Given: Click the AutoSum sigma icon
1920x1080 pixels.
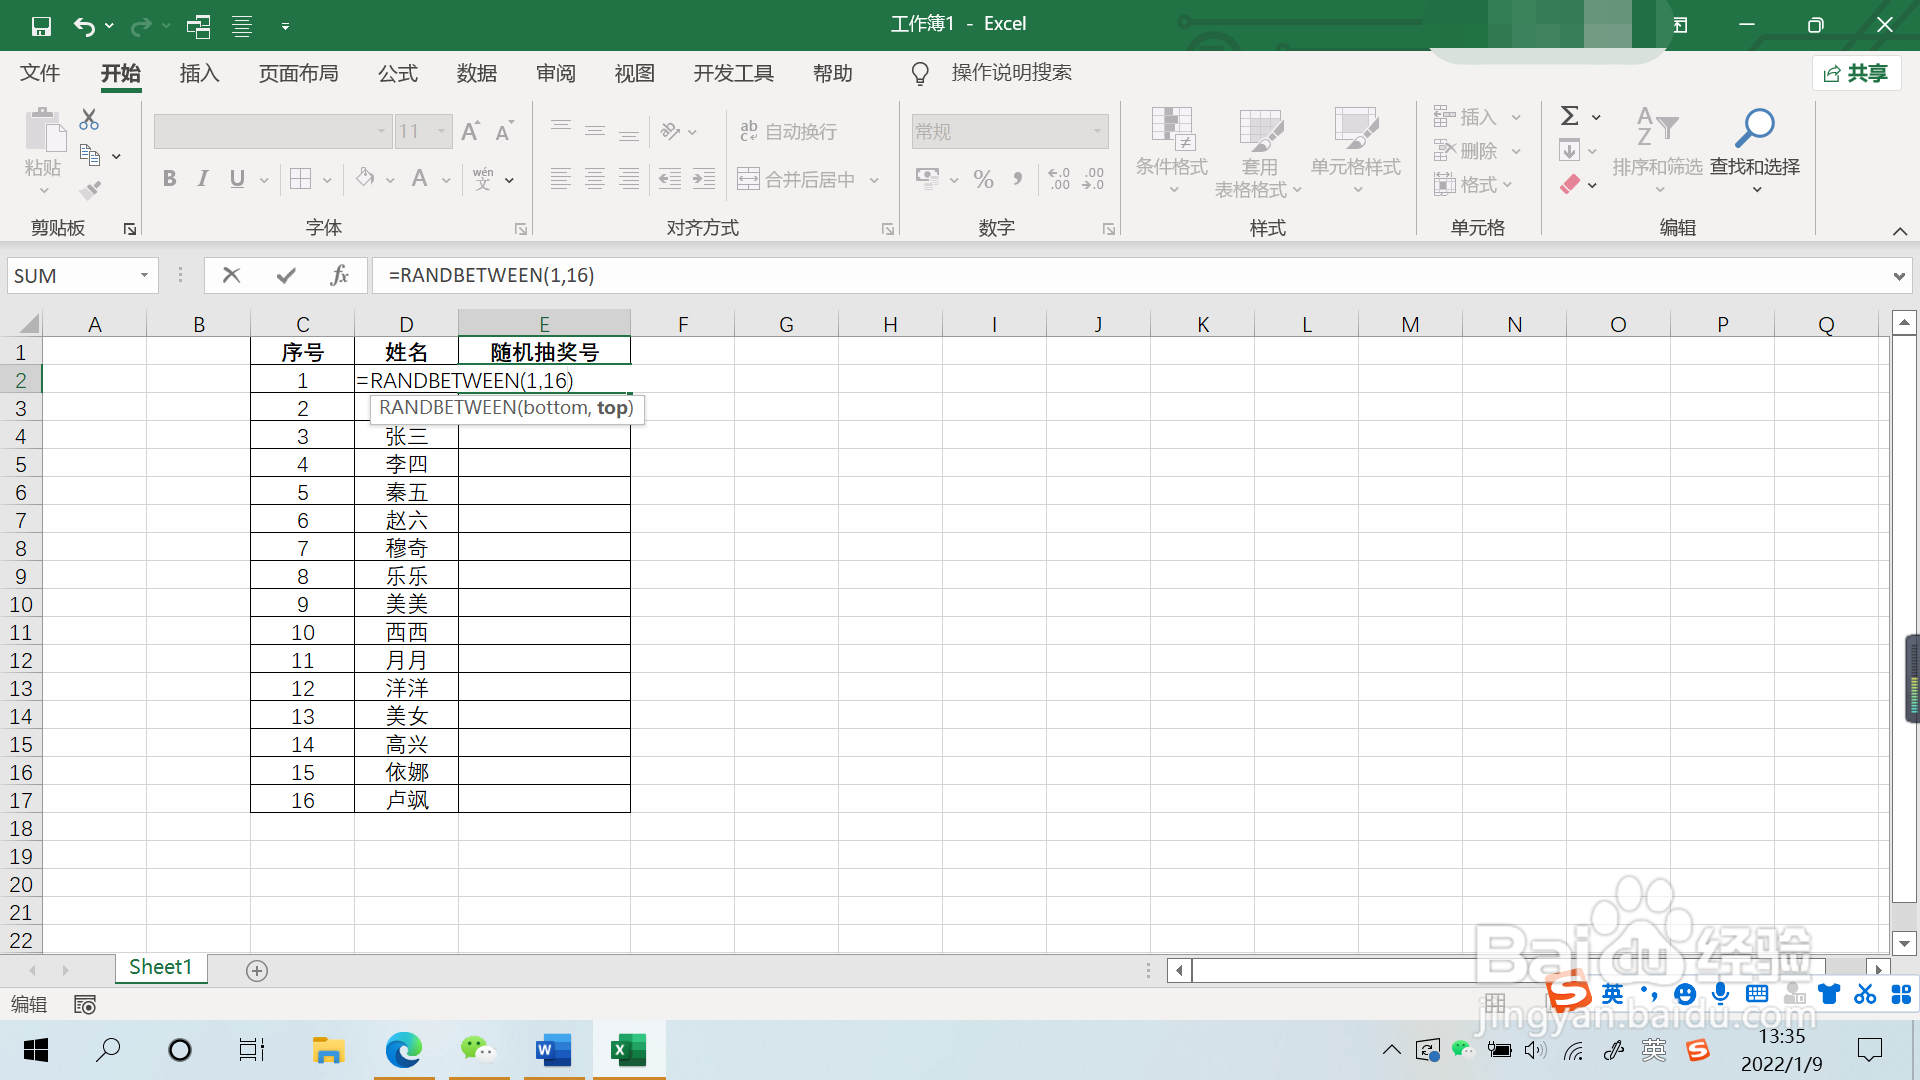Looking at the screenshot, I should tap(1570, 116).
